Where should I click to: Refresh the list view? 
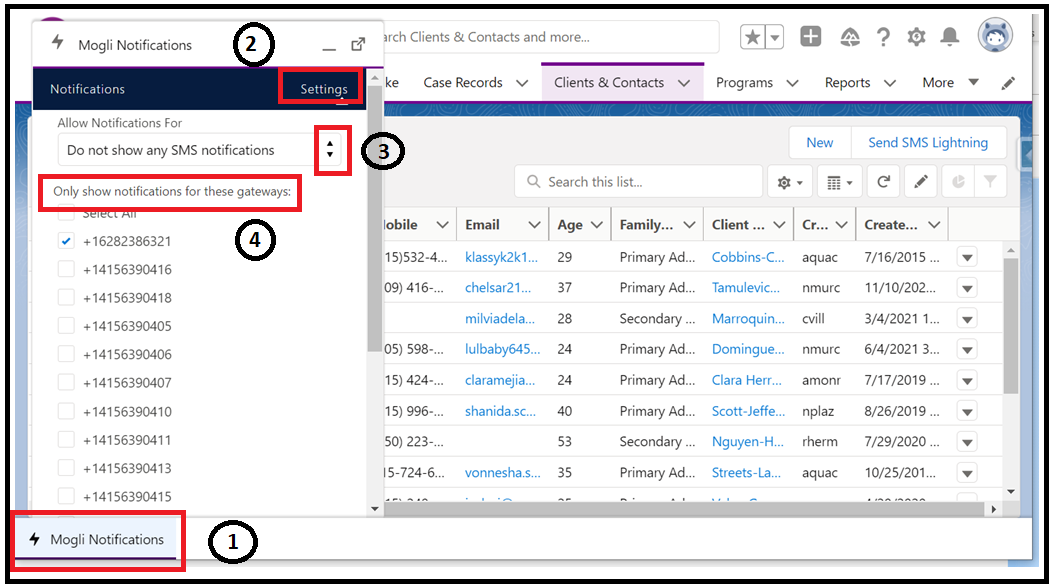883,182
